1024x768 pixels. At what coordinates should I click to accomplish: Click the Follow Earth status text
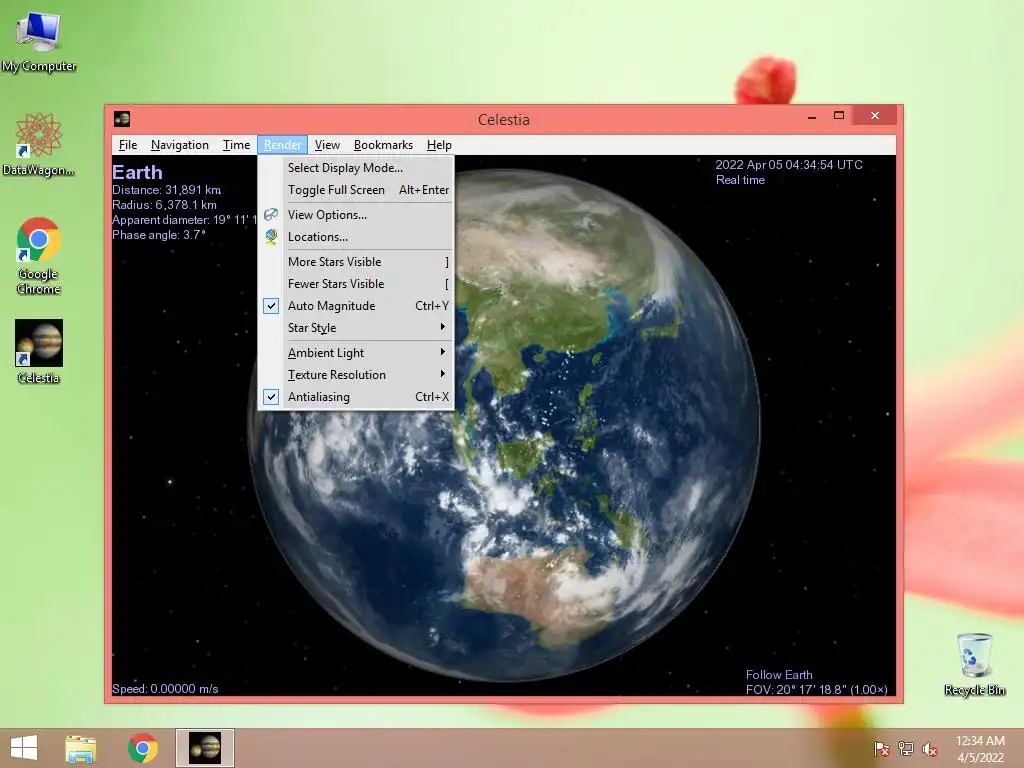[x=779, y=675]
